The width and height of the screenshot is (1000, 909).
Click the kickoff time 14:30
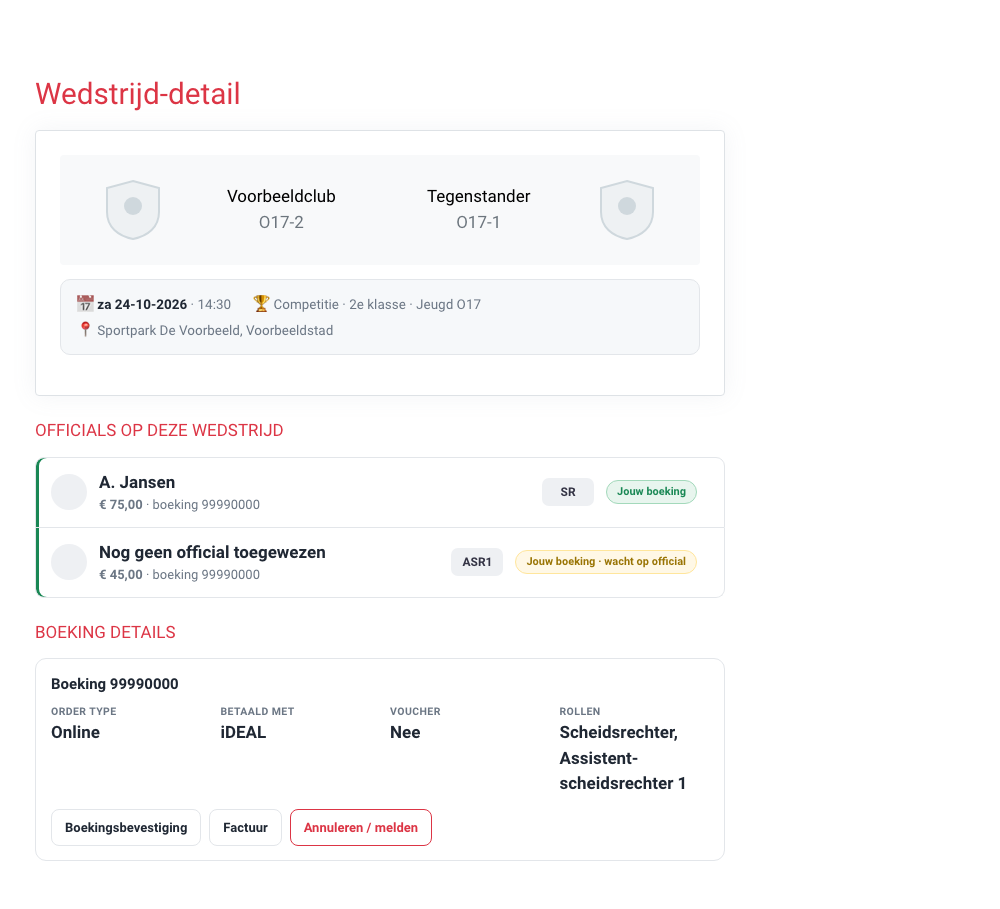pyautogui.click(x=214, y=304)
